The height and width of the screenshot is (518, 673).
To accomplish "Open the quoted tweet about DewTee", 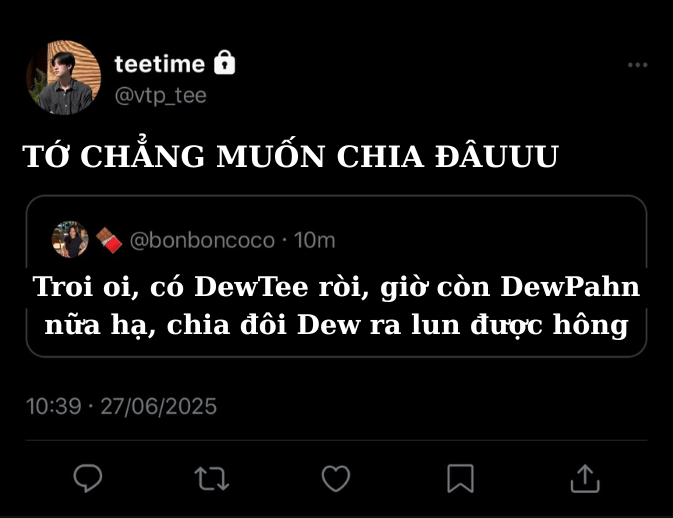I will (336, 276).
